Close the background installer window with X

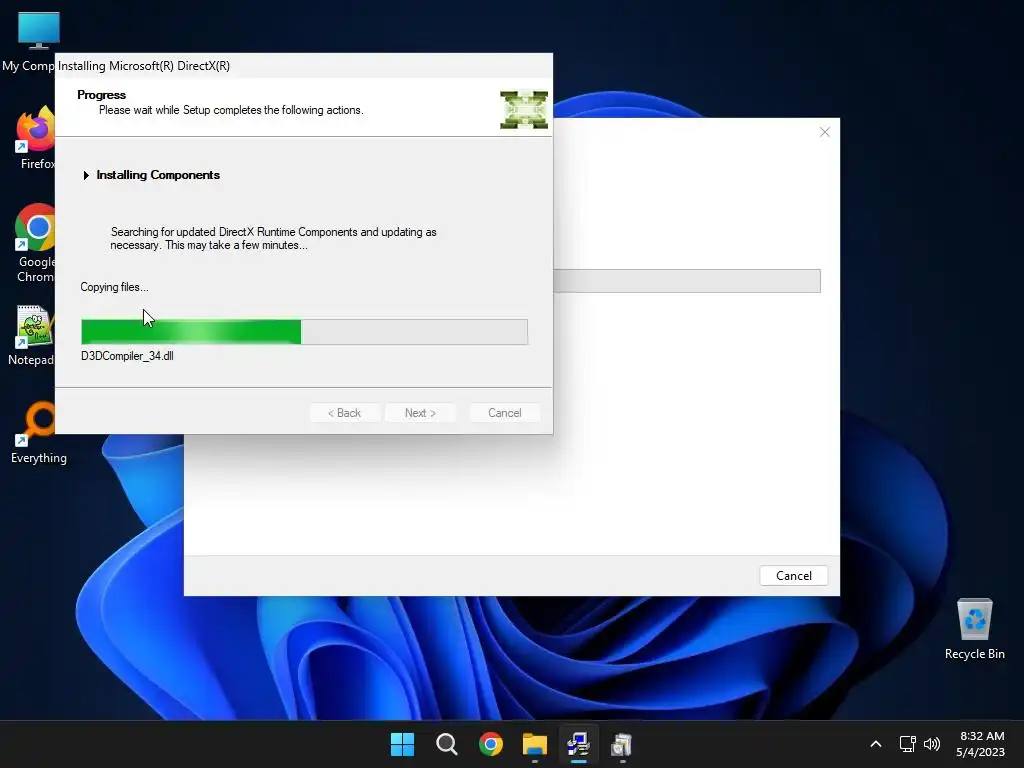825,132
